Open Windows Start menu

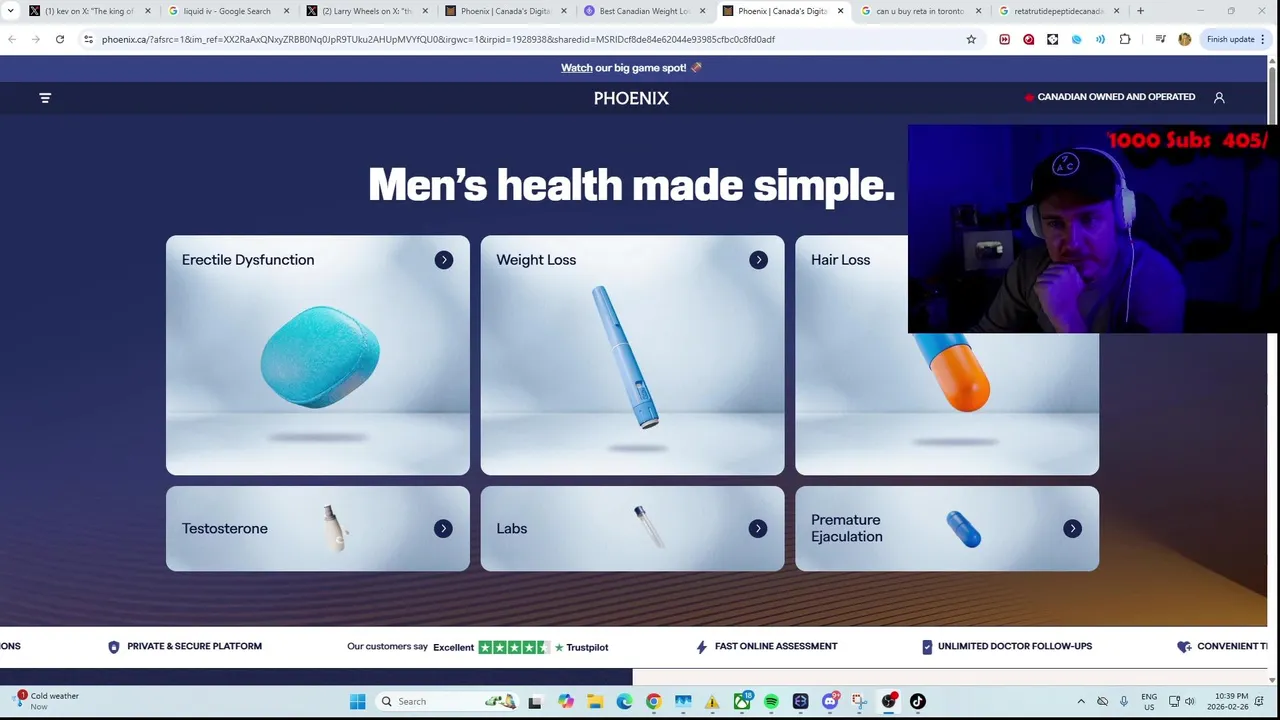[x=357, y=701]
